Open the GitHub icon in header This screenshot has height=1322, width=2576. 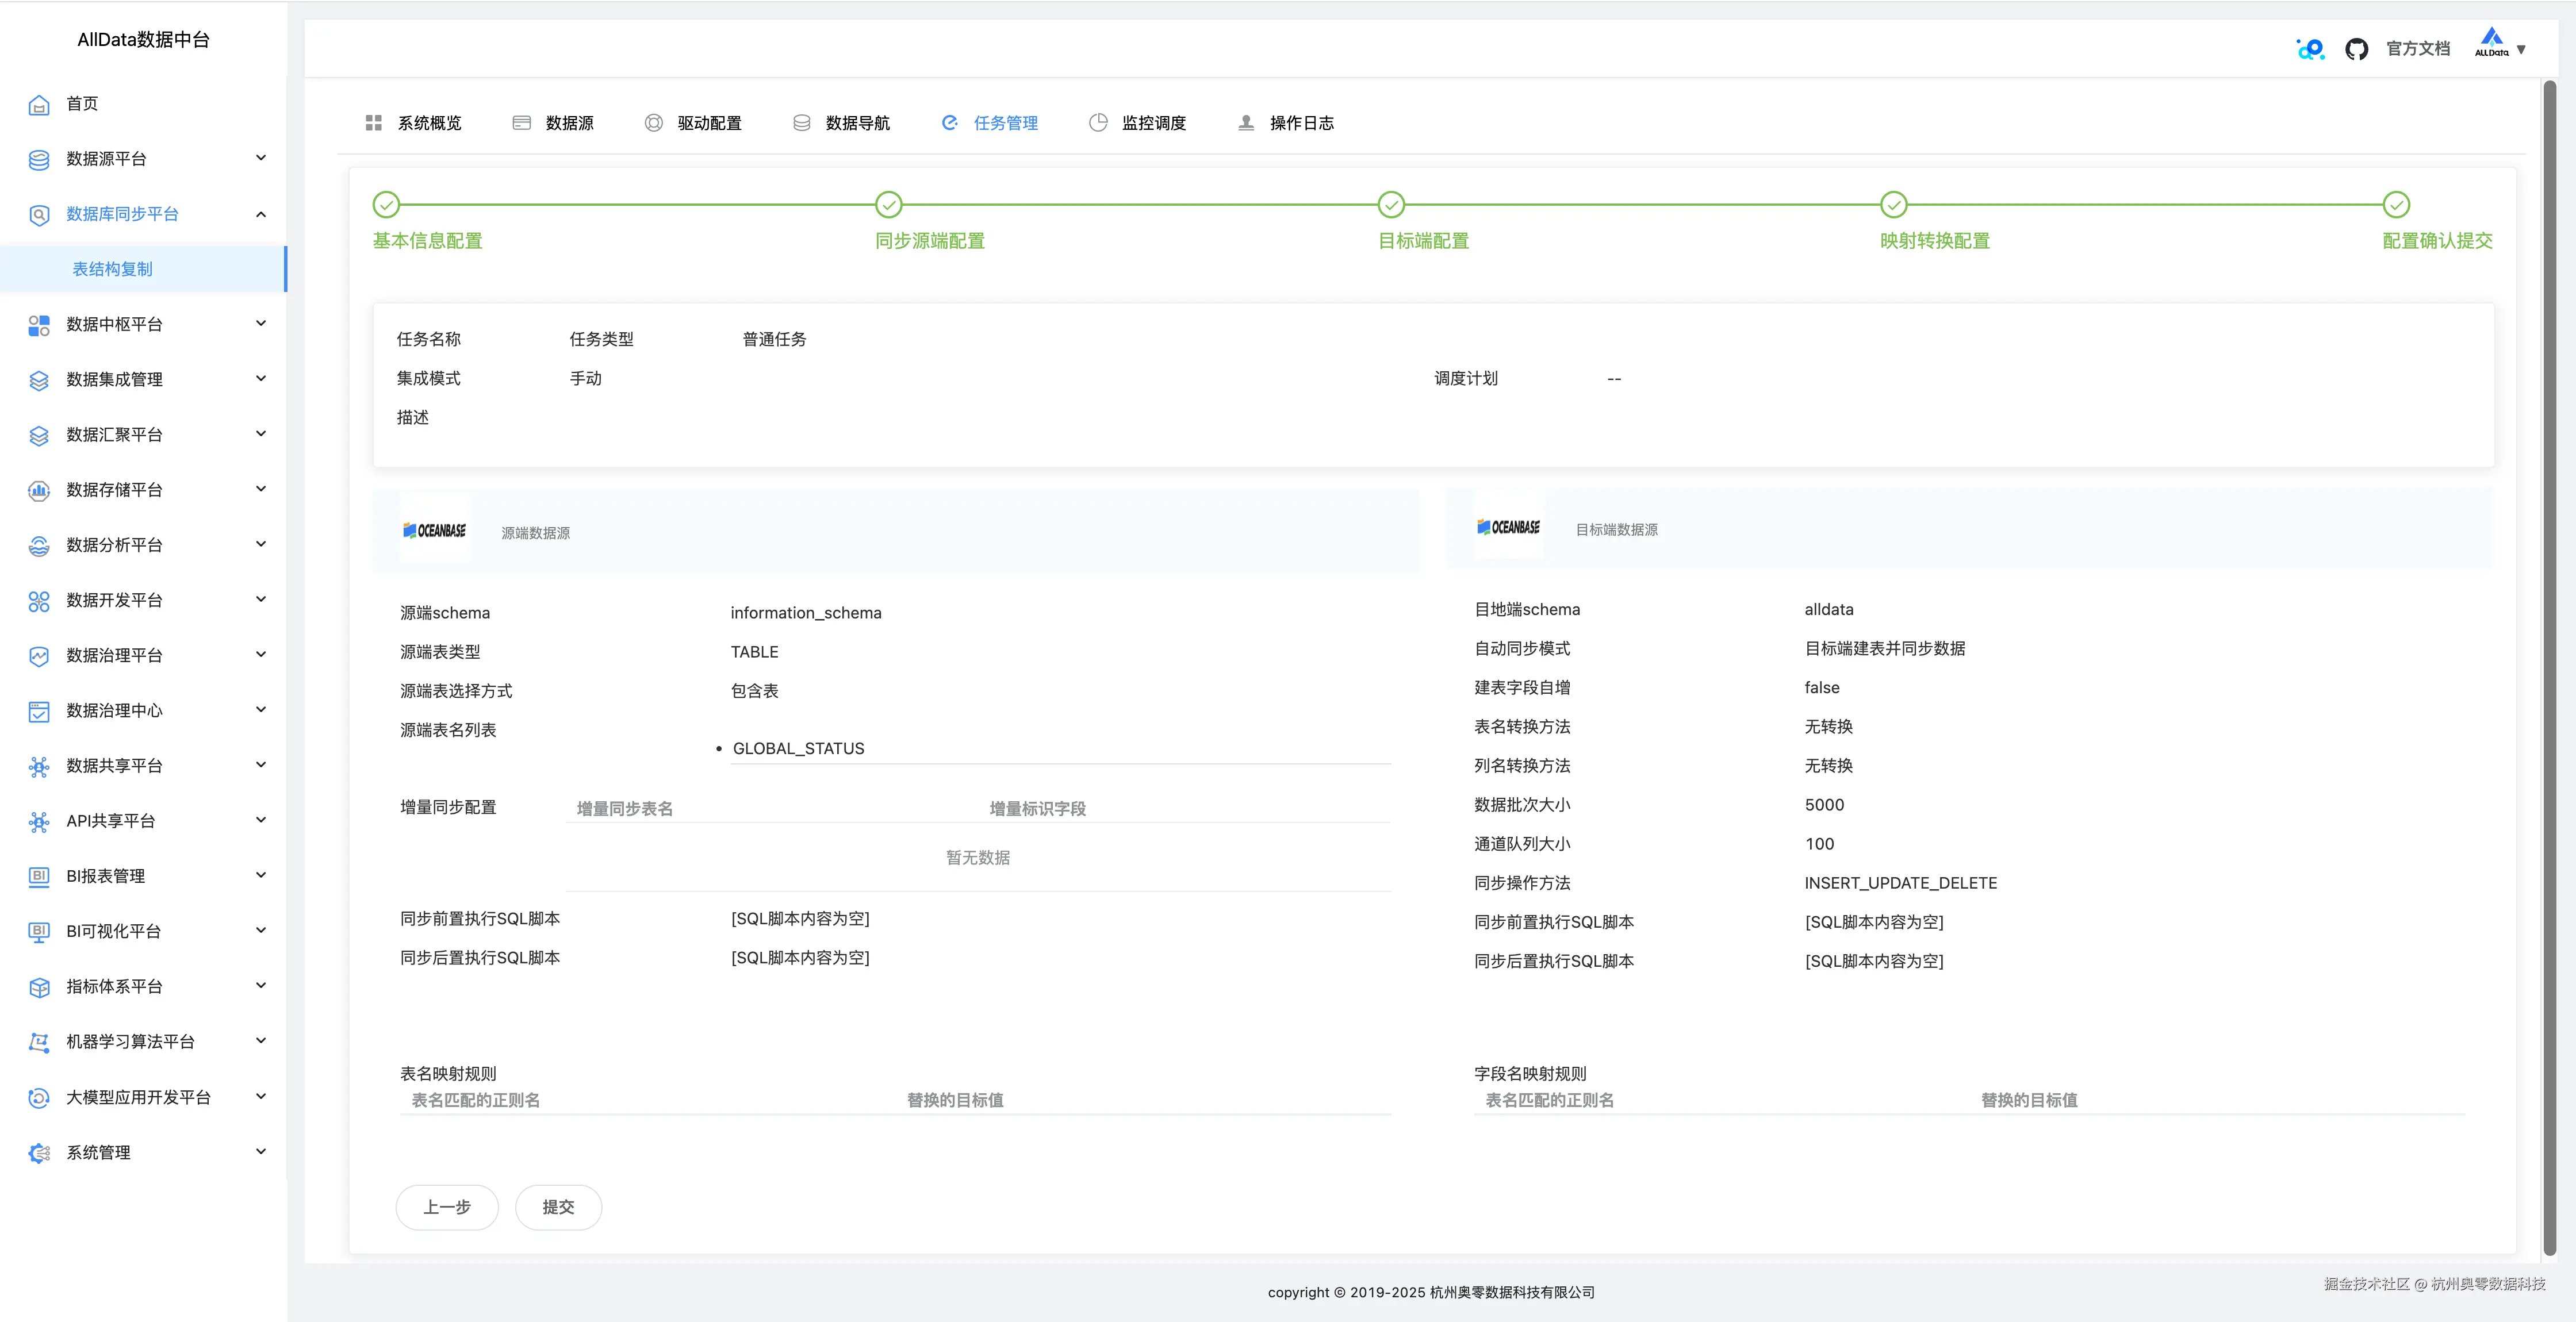click(2356, 49)
